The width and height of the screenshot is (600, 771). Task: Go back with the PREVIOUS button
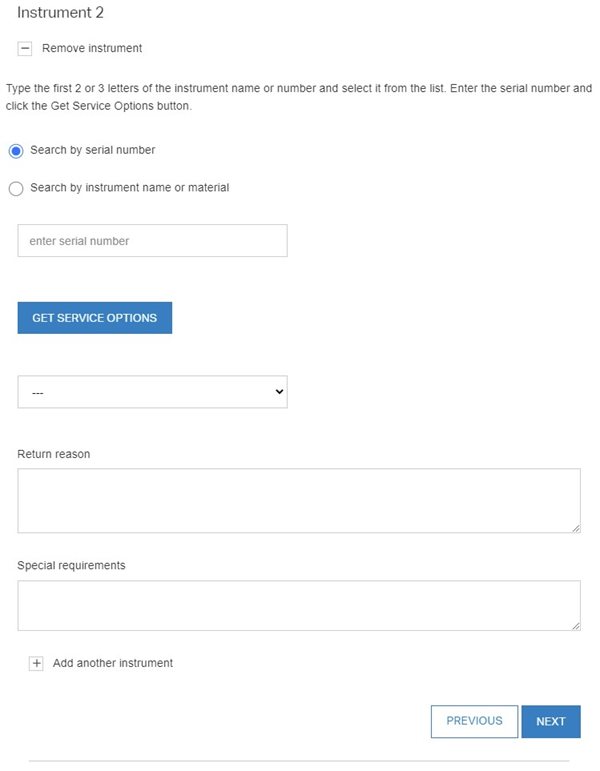tap(474, 721)
